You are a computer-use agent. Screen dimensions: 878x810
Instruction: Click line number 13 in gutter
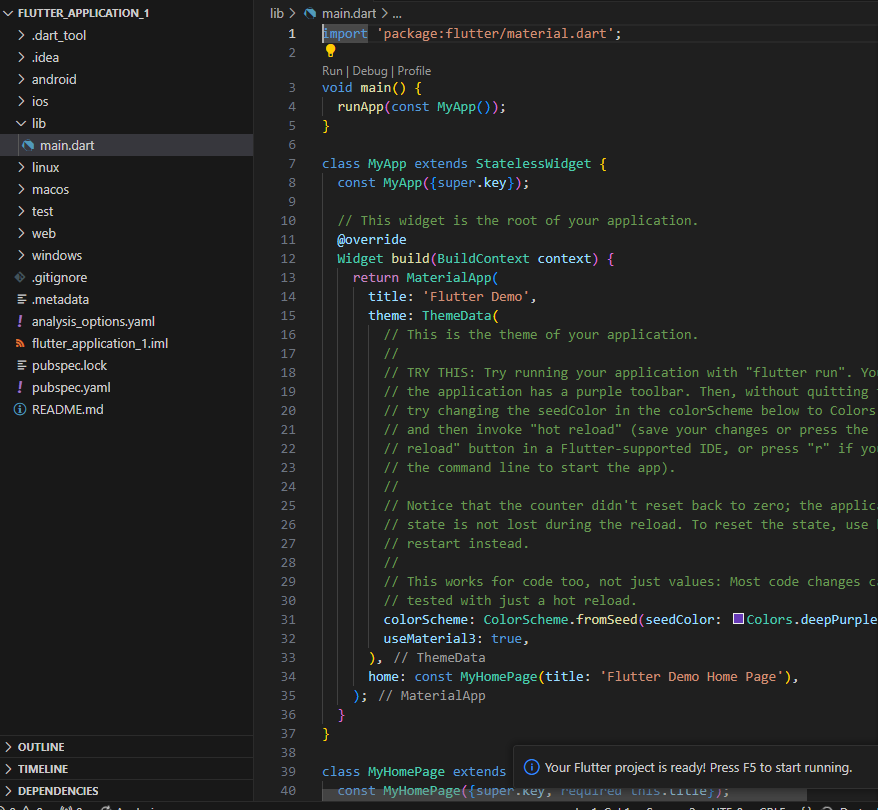(x=288, y=278)
